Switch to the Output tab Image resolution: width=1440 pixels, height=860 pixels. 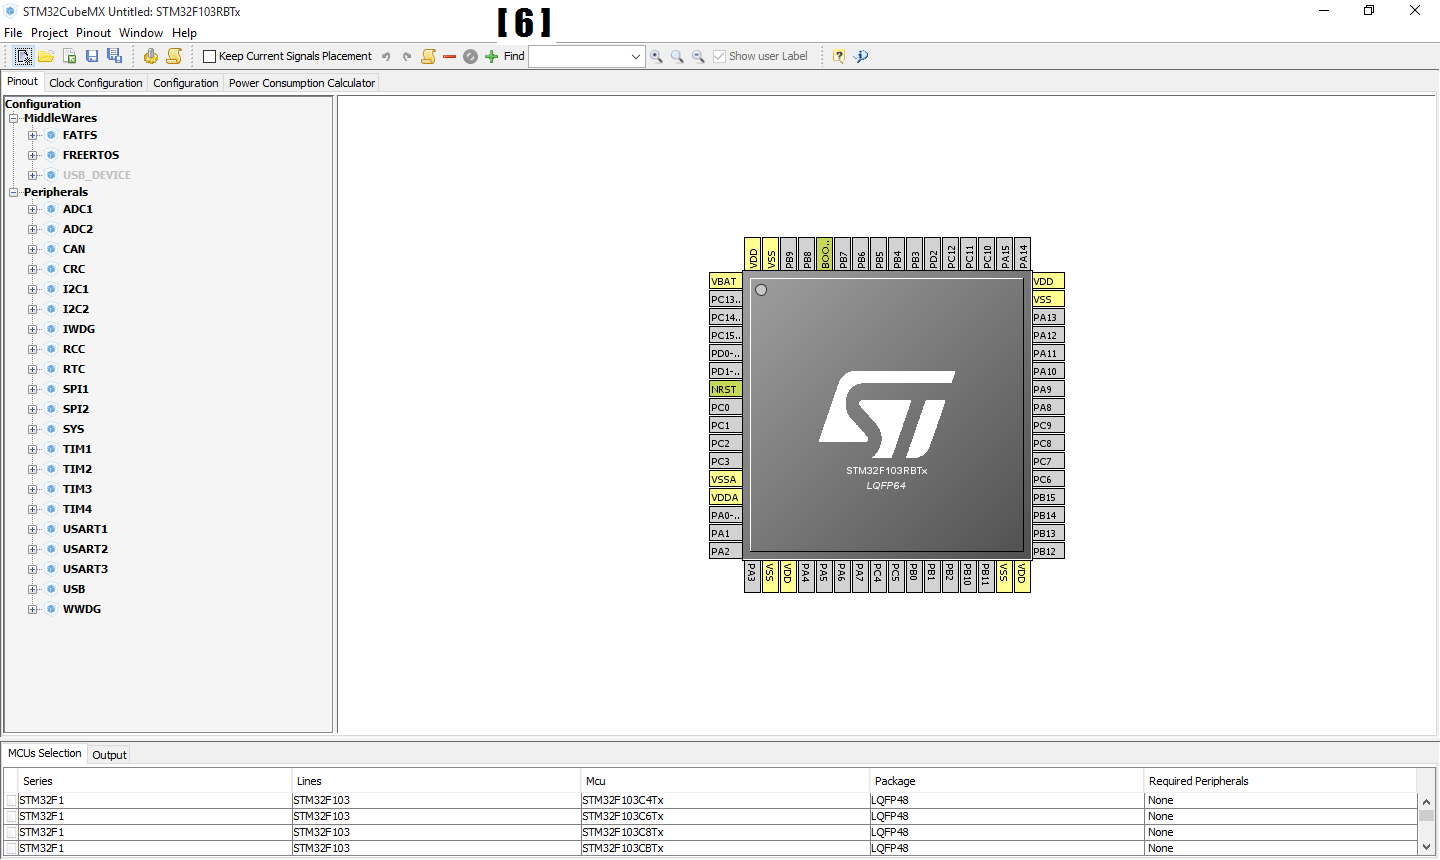[x=108, y=754]
